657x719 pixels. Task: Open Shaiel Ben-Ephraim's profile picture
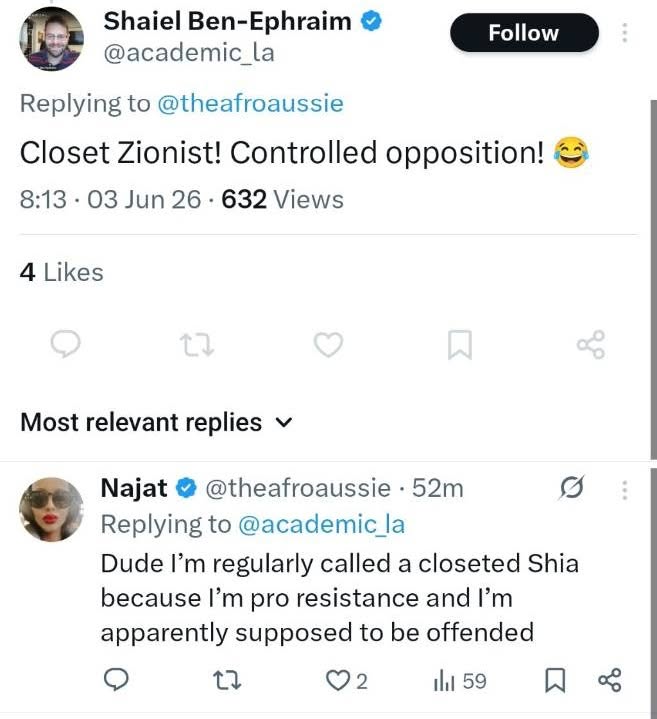pyautogui.click(x=51, y=39)
